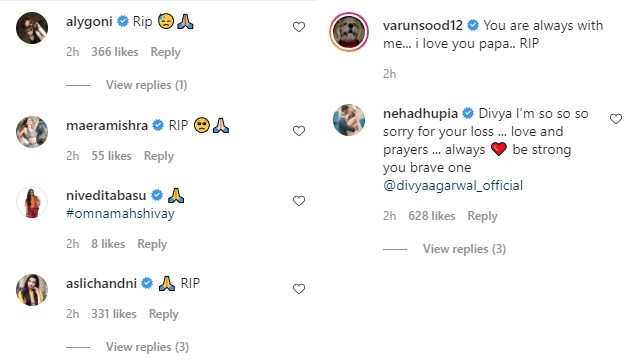Open alygoni's profile picture
This screenshot has height=364, width=636.
coord(32,28)
